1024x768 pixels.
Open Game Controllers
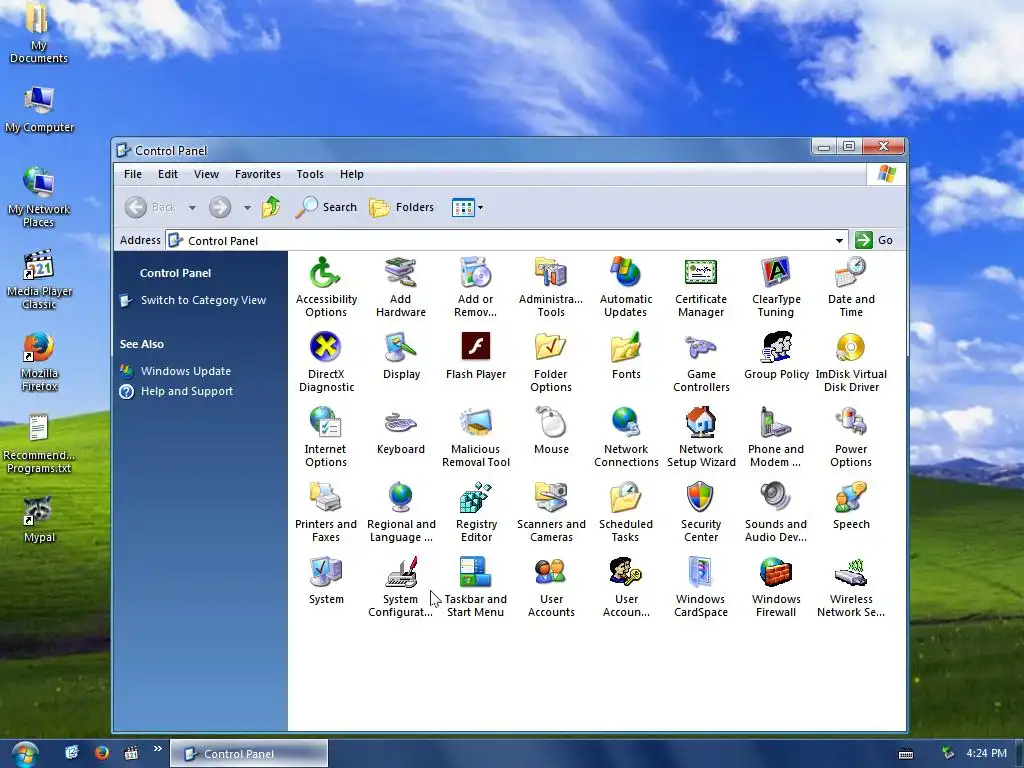701,362
